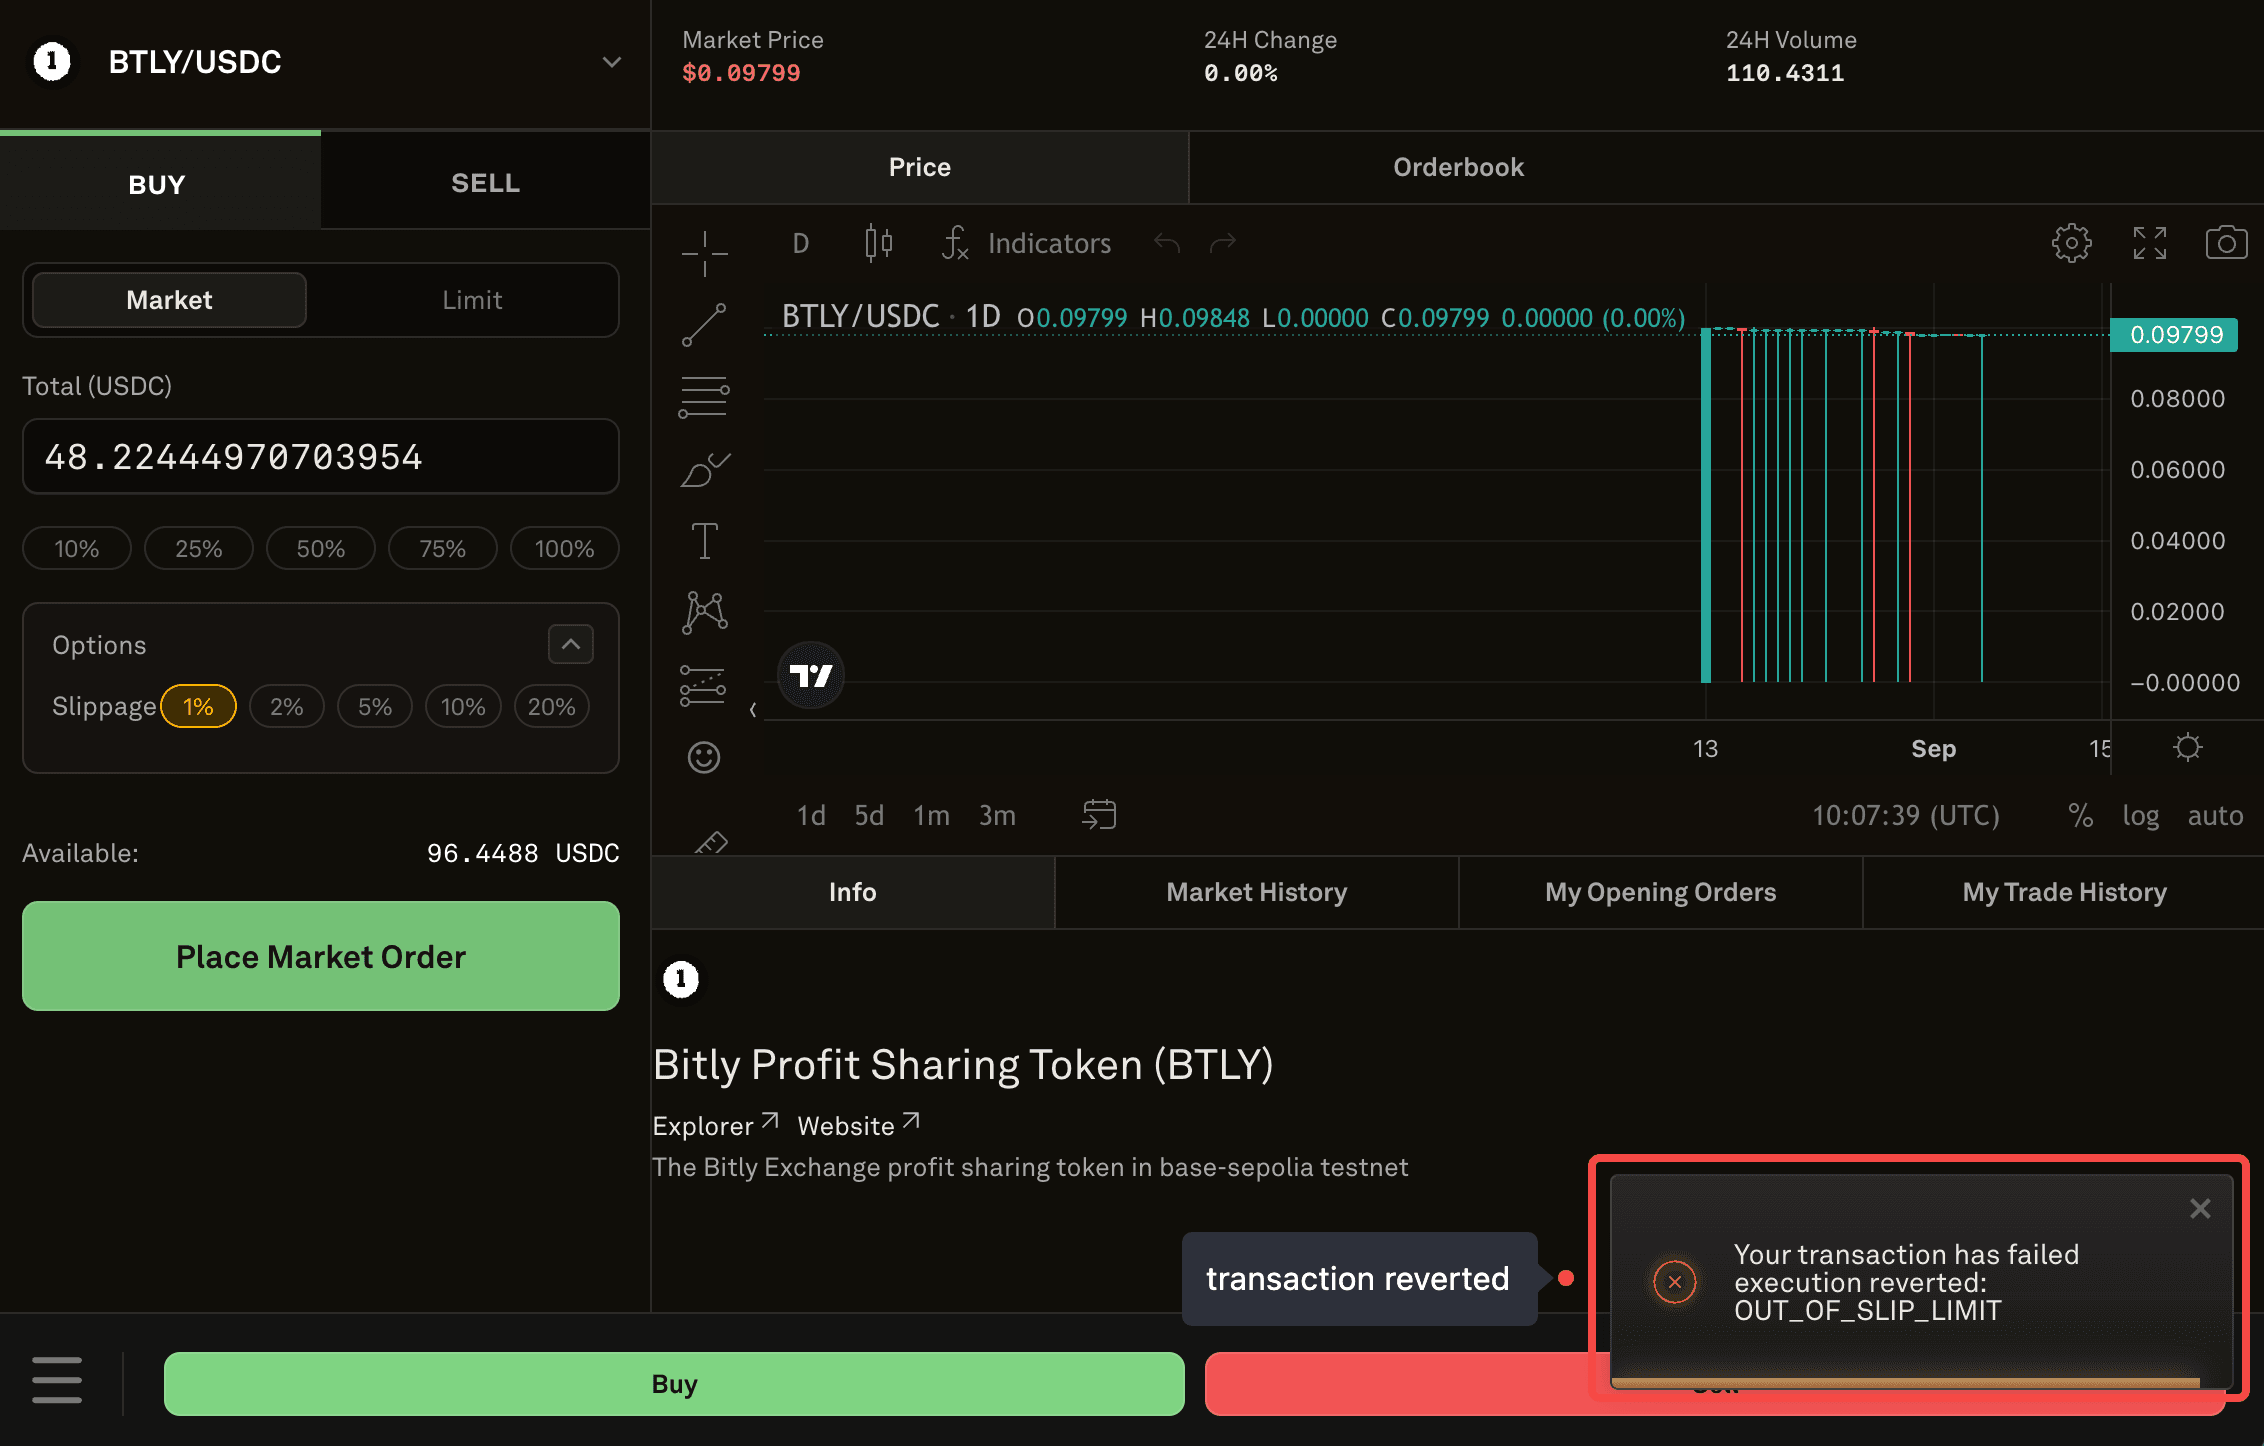The image size is (2264, 1446).
Task: Select the trend line drawing tool
Action: (x=704, y=325)
